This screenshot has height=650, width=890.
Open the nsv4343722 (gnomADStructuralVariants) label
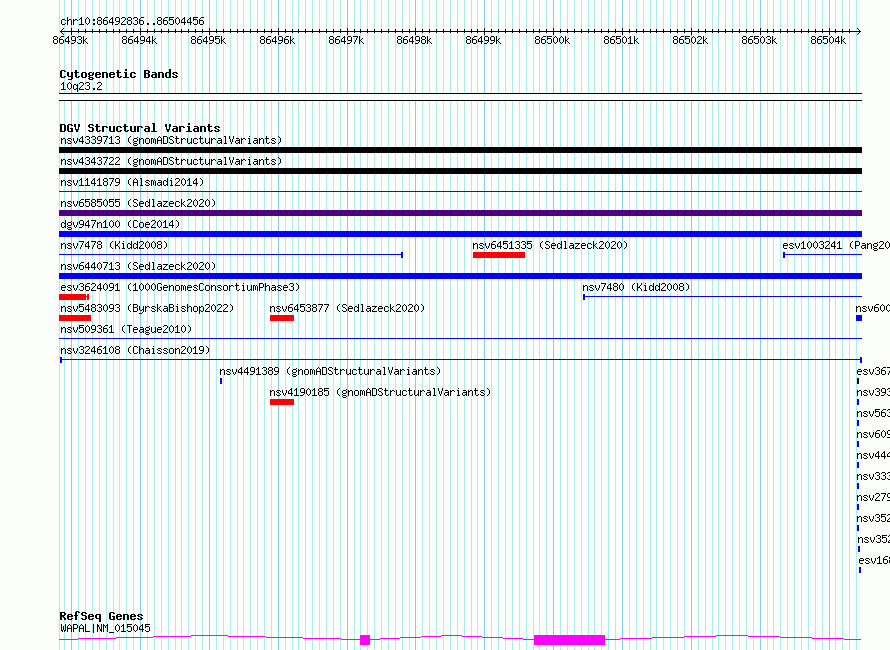(171, 161)
